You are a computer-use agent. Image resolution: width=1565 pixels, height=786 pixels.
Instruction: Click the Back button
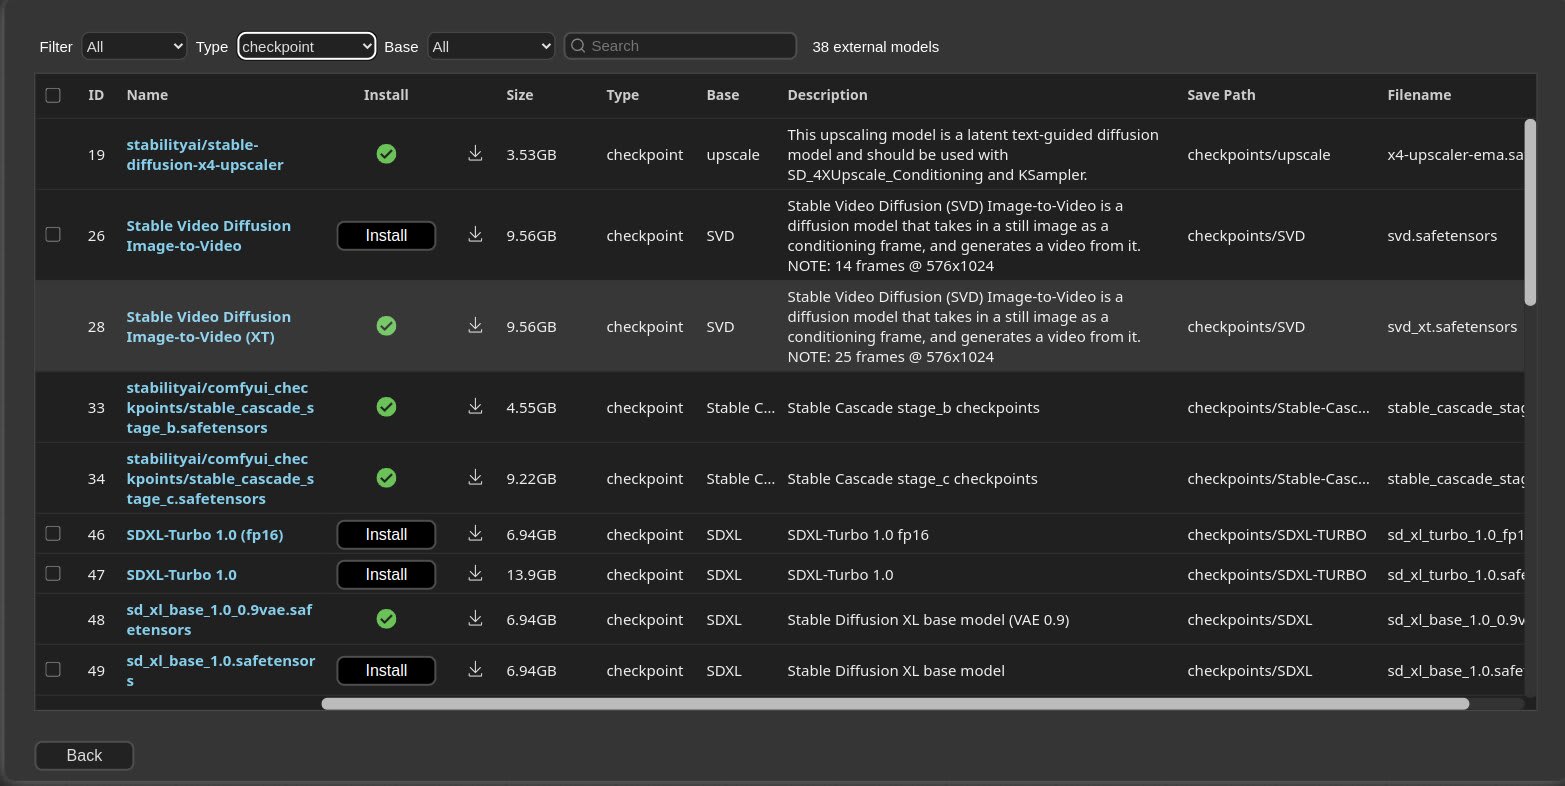coord(84,755)
